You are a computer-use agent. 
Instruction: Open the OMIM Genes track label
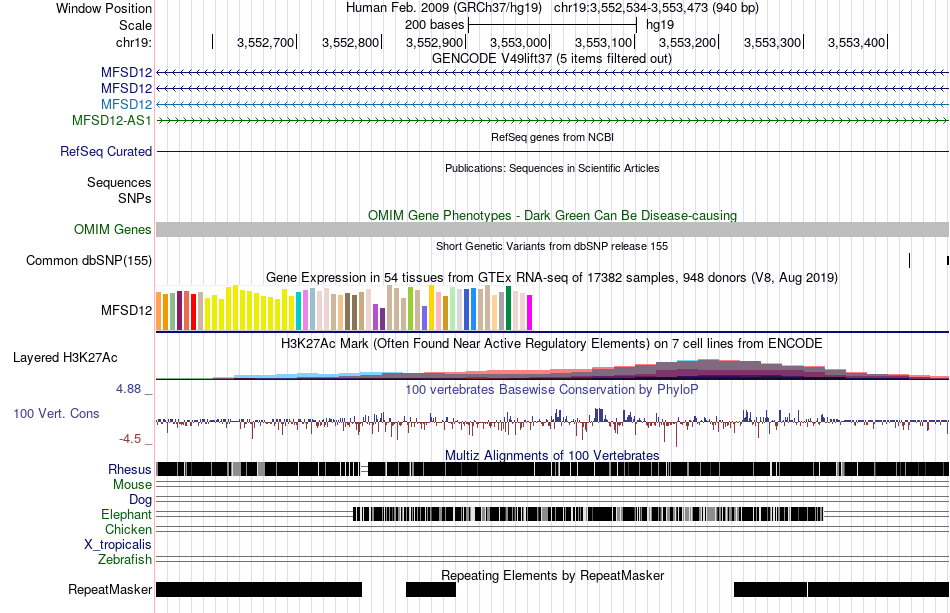[112, 230]
